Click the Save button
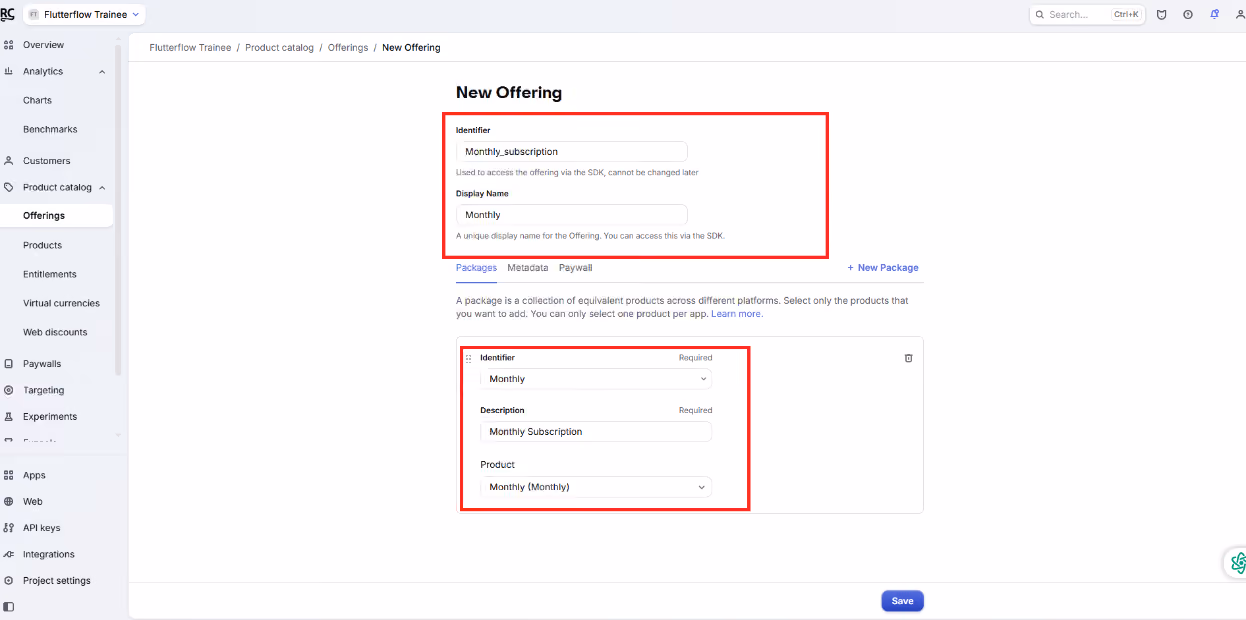Viewport: 1246px width, 620px height. (x=902, y=601)
